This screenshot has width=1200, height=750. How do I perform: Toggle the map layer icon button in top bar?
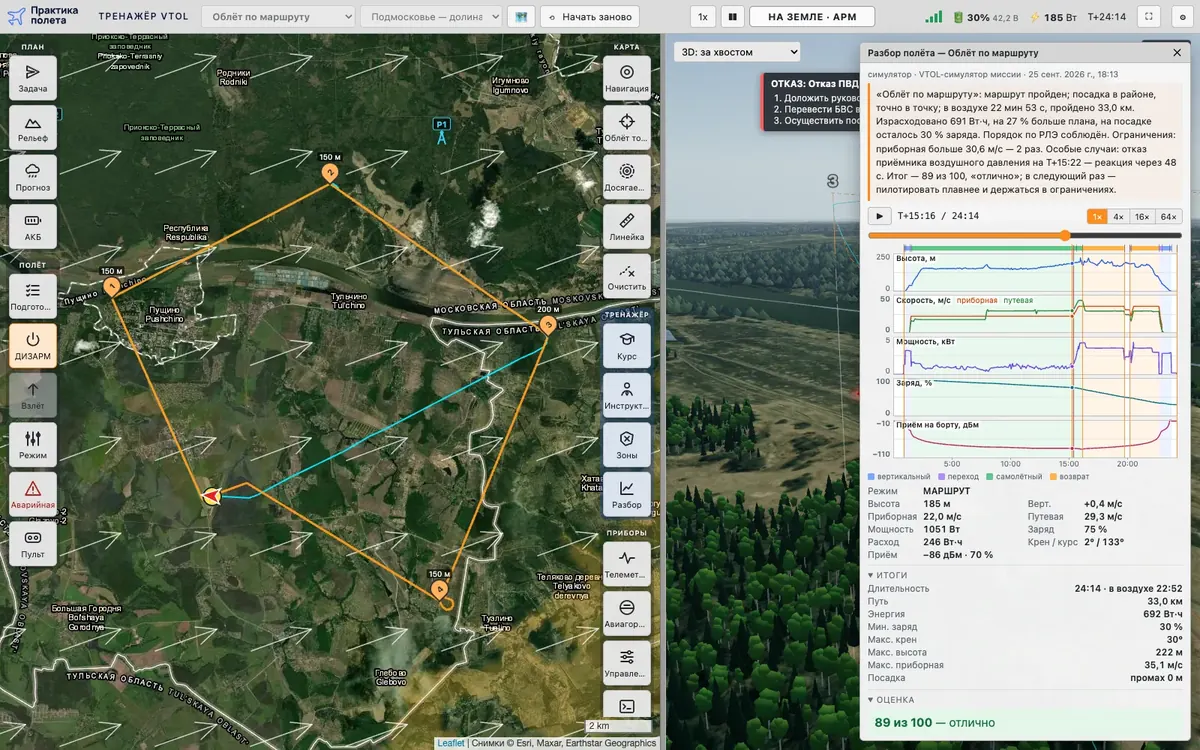tap(521, 17)
